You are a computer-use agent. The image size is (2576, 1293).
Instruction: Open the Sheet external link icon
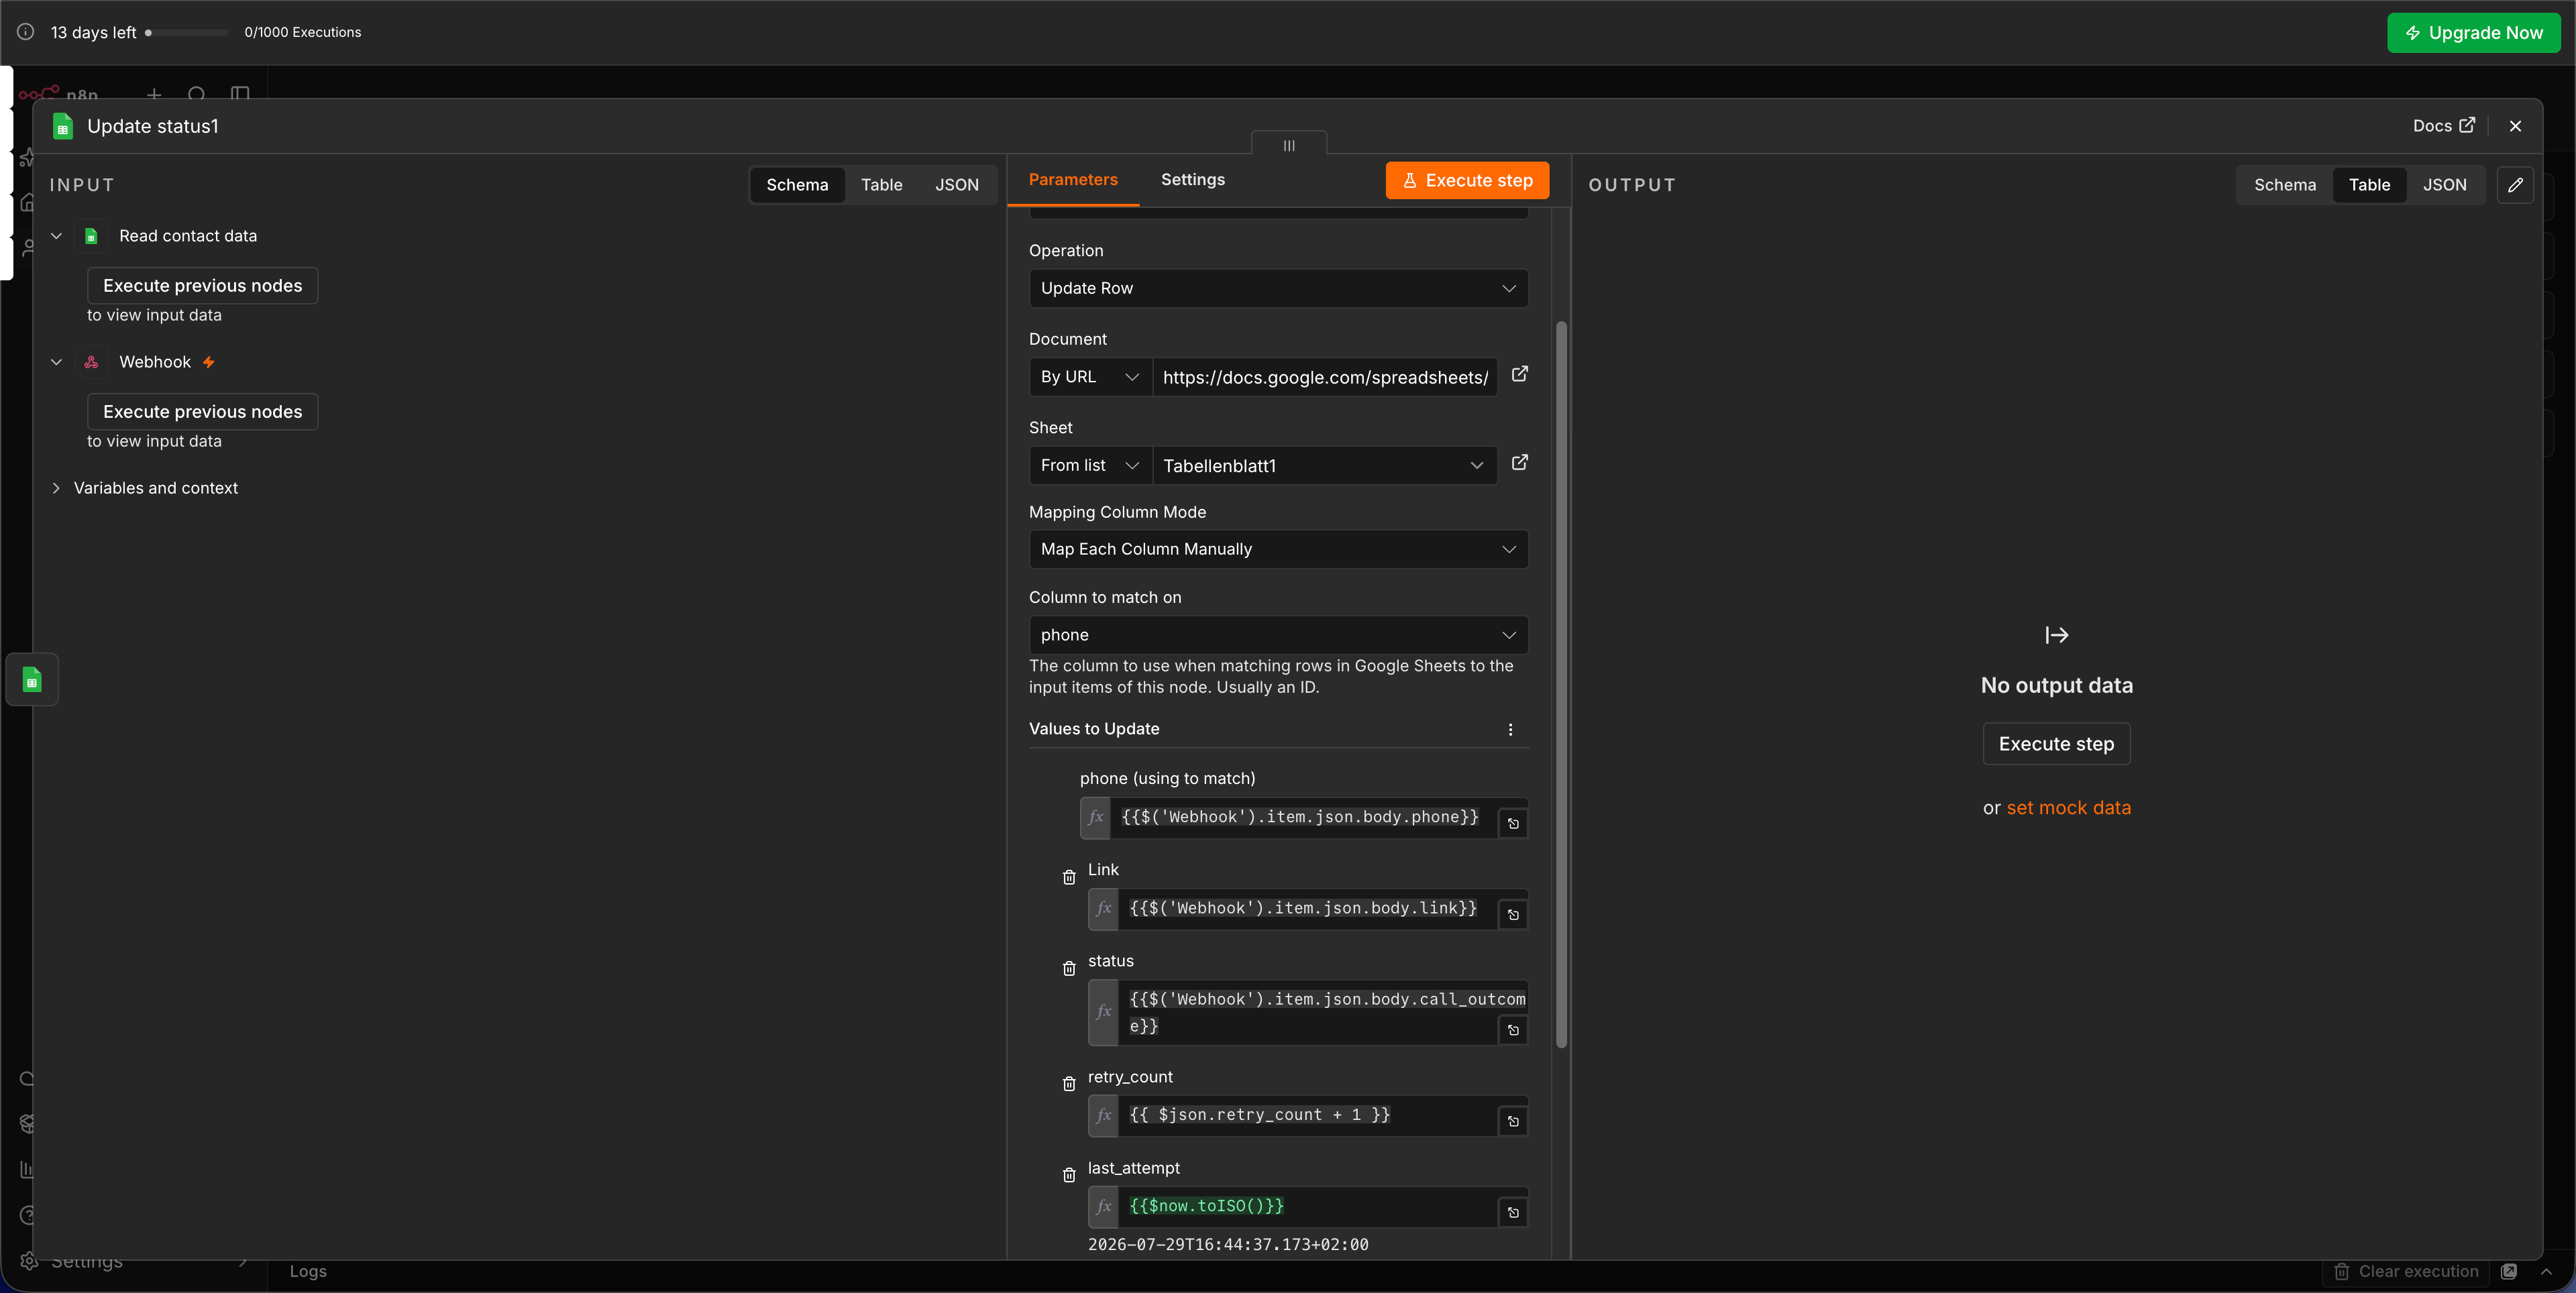pyautogui.click(x=1519, y=462)
